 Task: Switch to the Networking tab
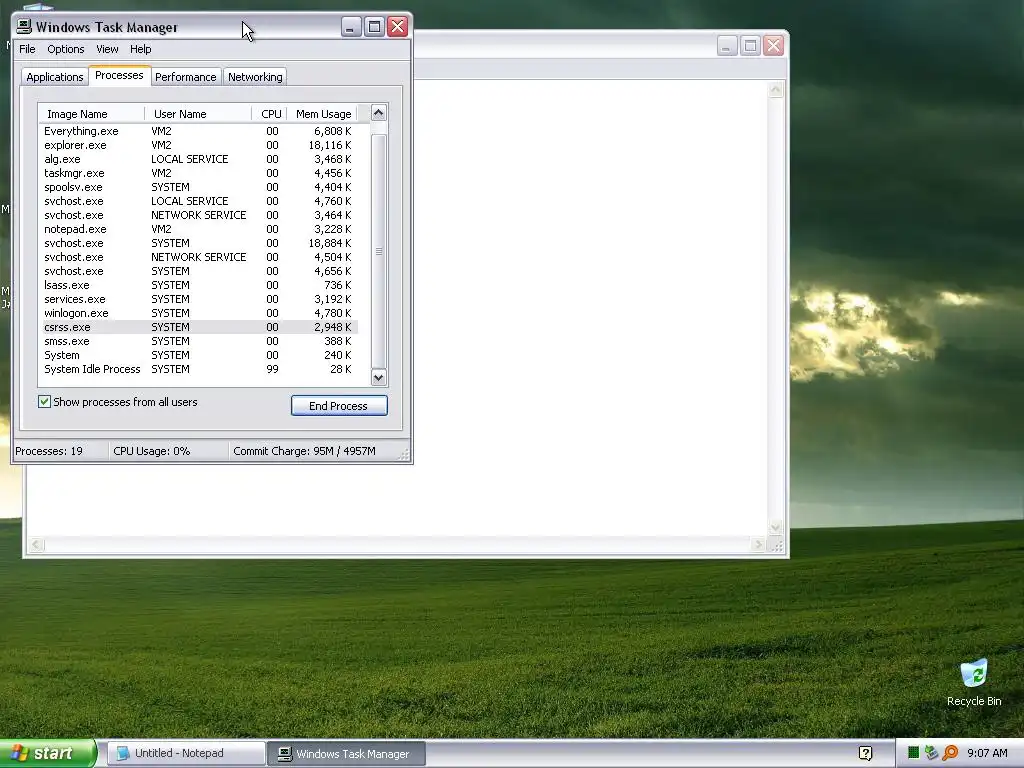point(255,77)
